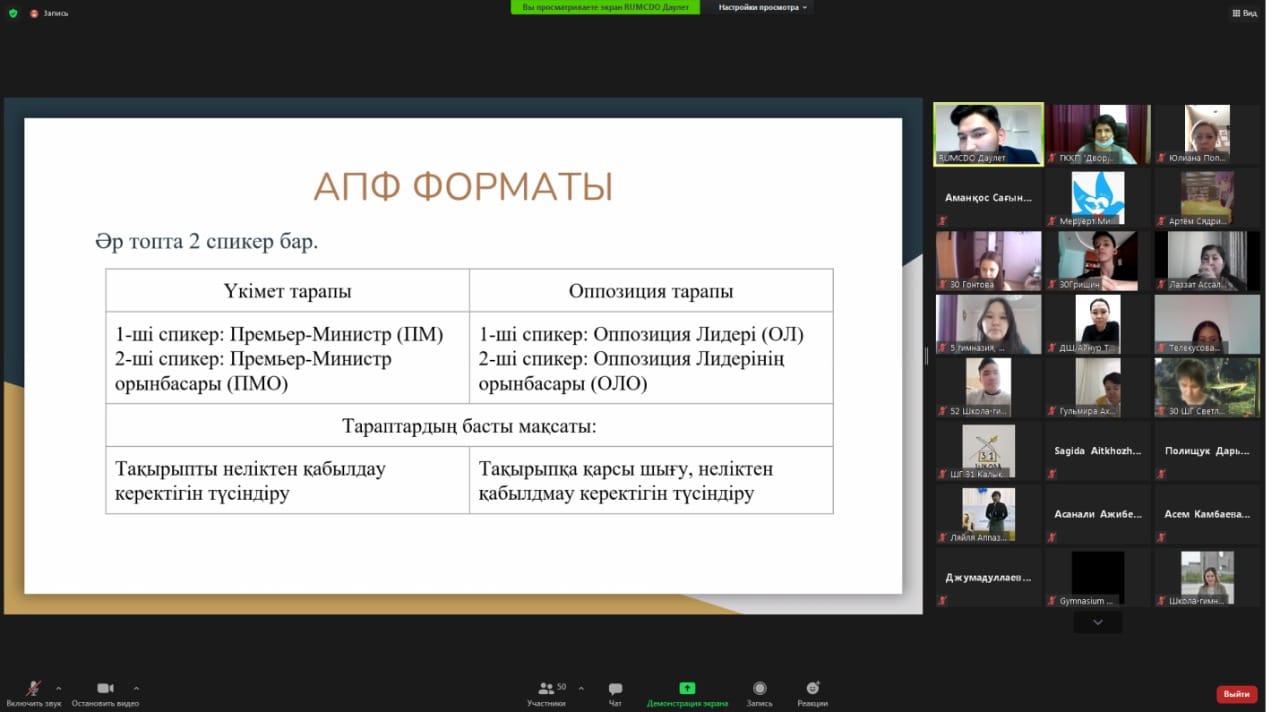Toggle the bottom toolbar Запись record button
Image resolution: width=1280 pixels, height=712 pixels.
(x=759, y=689)
